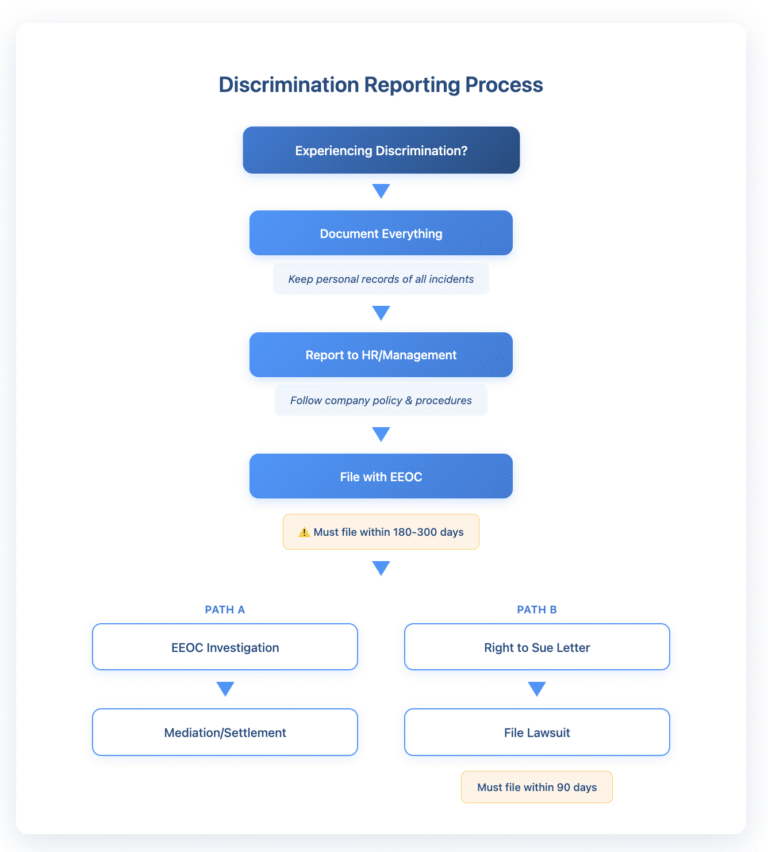This screenshot has height=852, width=768.
Task: Click the arrow below the 180-300 days notice
Action: click(381, 568)
